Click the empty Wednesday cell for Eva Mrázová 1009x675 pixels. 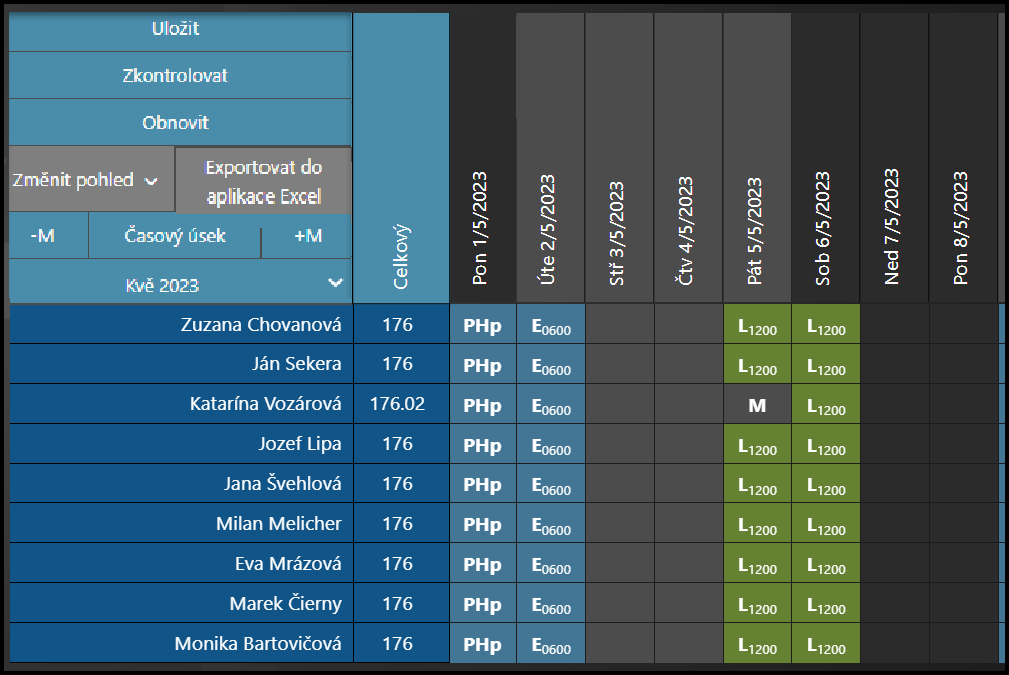point(619,564)
